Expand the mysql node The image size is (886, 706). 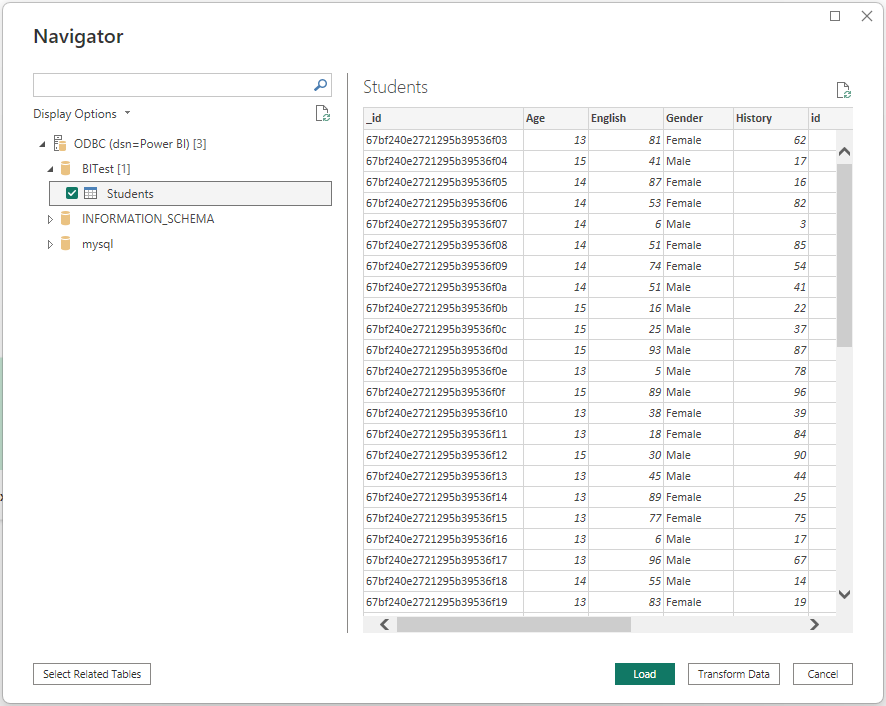(50, 243)
